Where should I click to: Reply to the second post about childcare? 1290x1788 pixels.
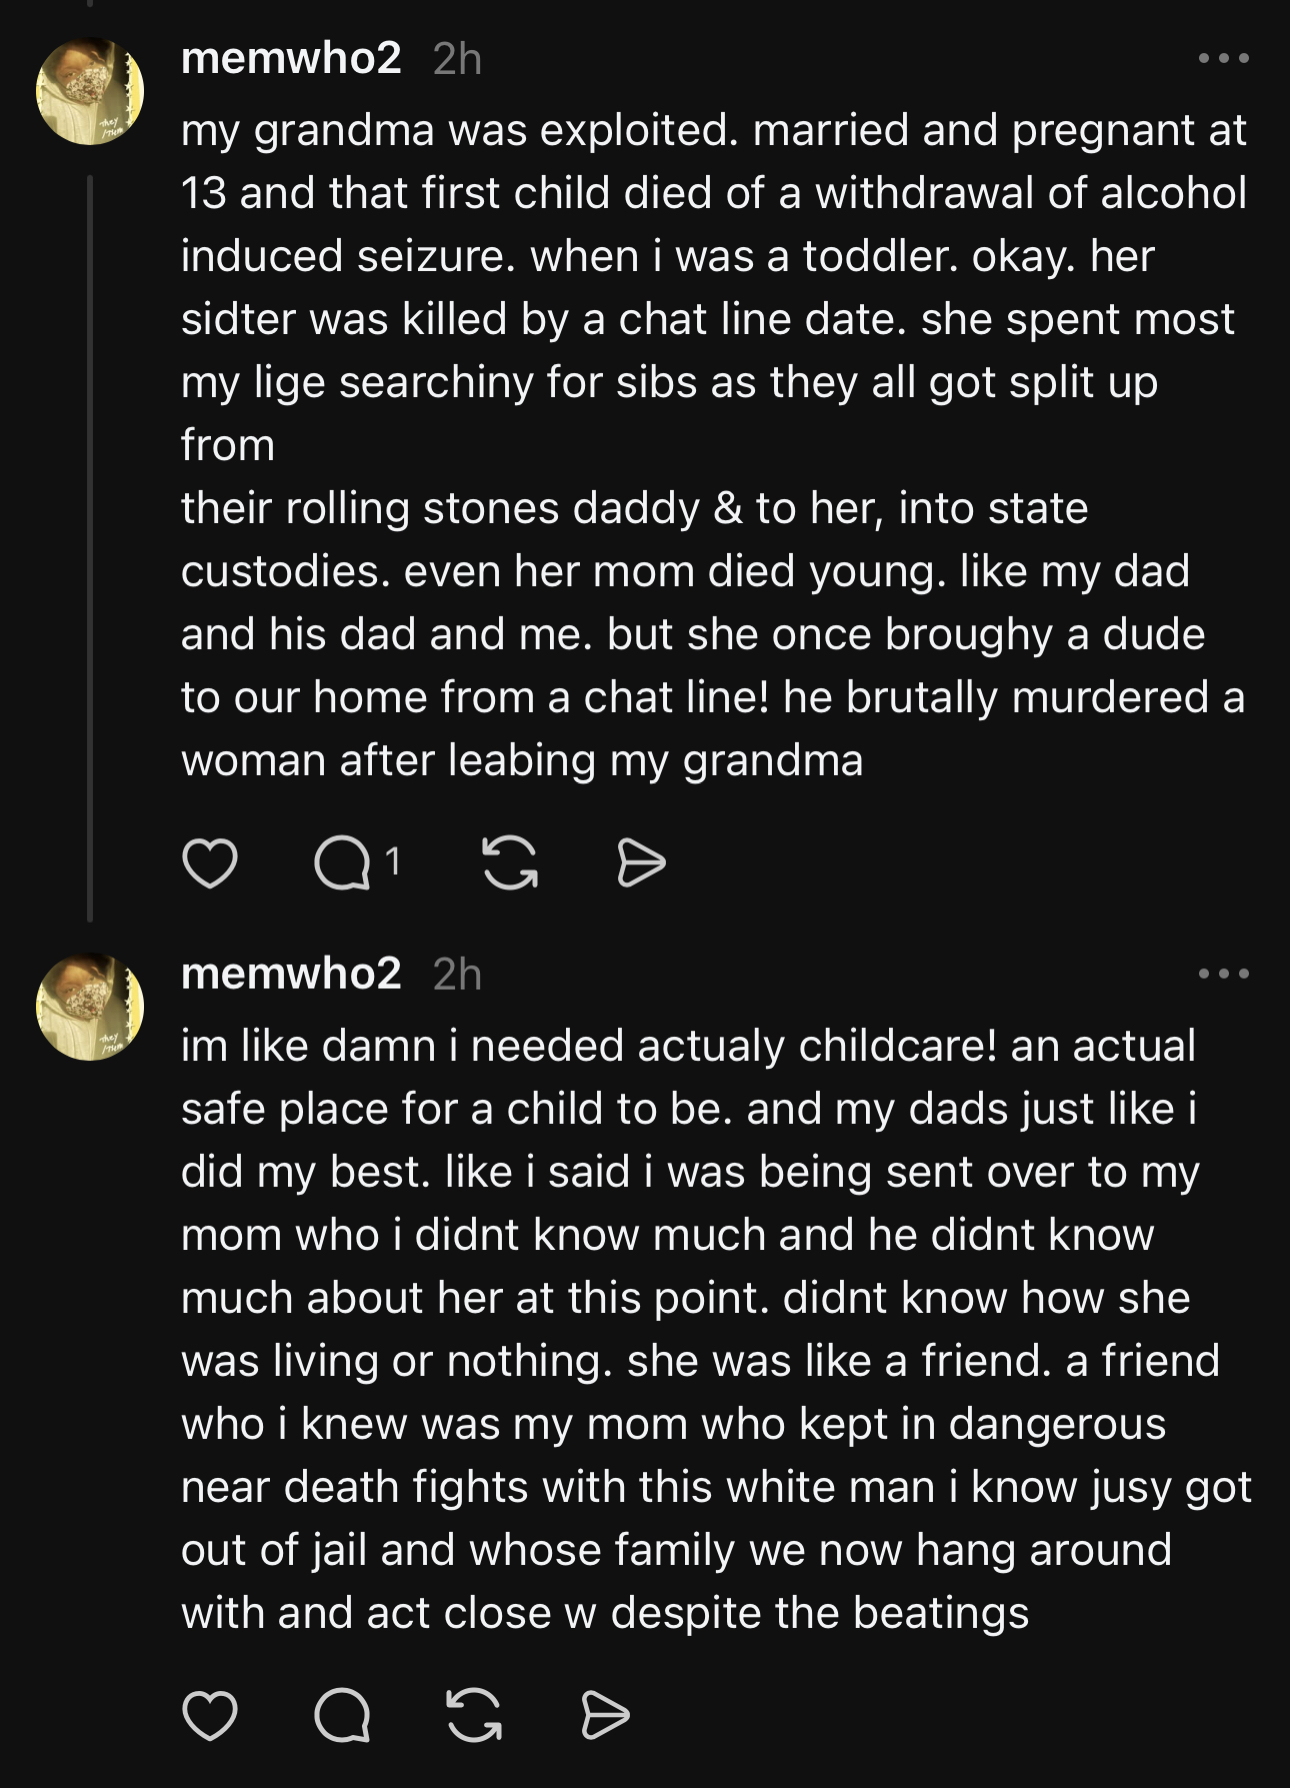(342, 1716)
